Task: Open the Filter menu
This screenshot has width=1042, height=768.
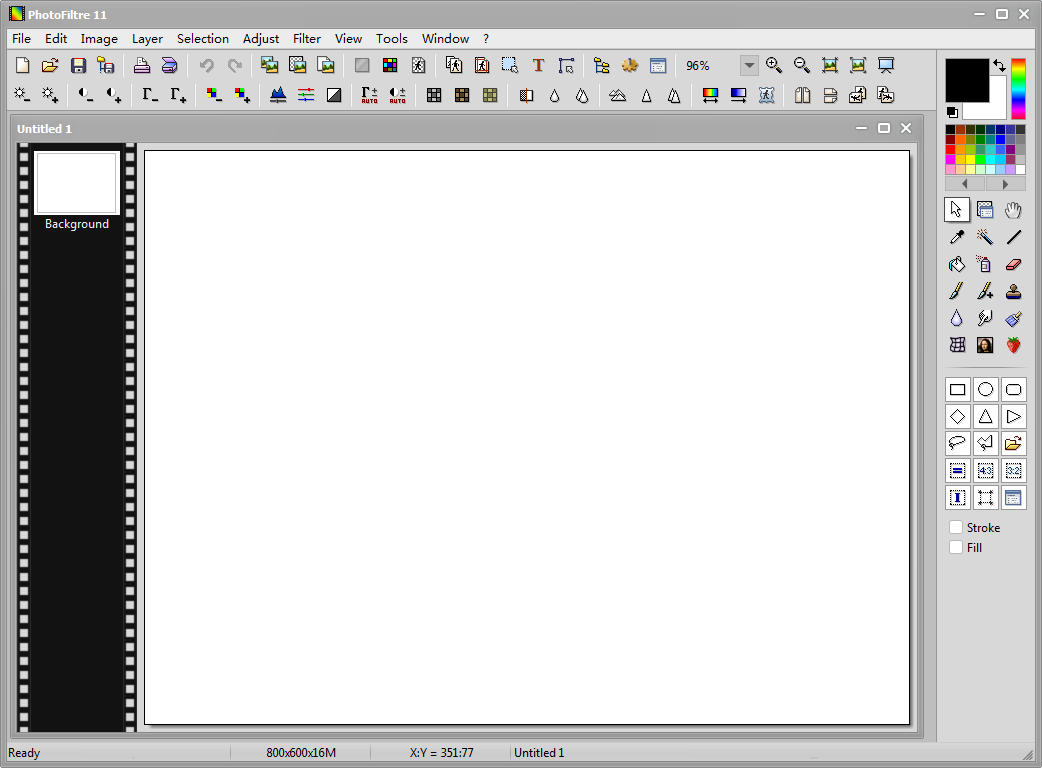Action: pos(306,39)
